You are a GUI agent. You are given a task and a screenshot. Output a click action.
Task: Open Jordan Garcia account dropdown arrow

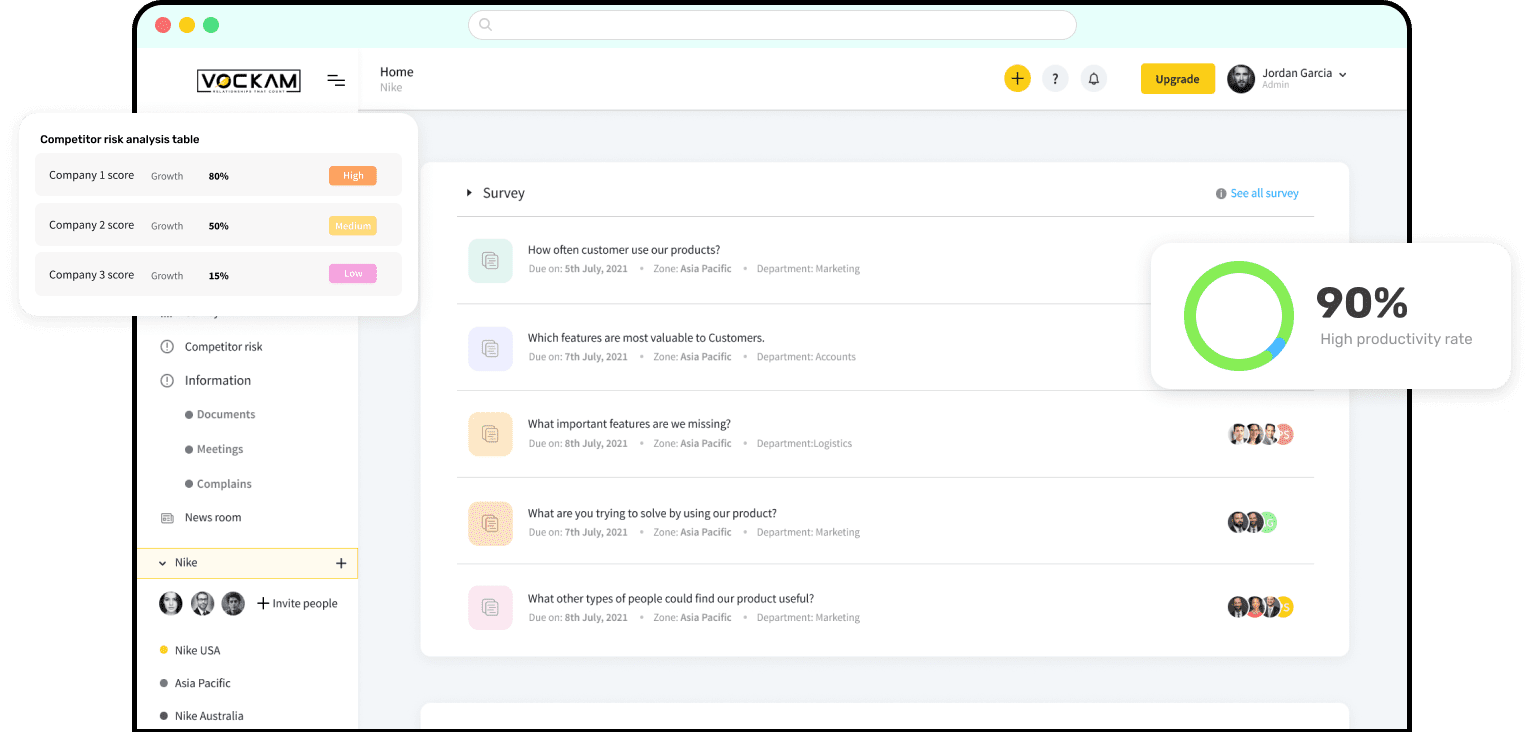[x=1342, y=74]
